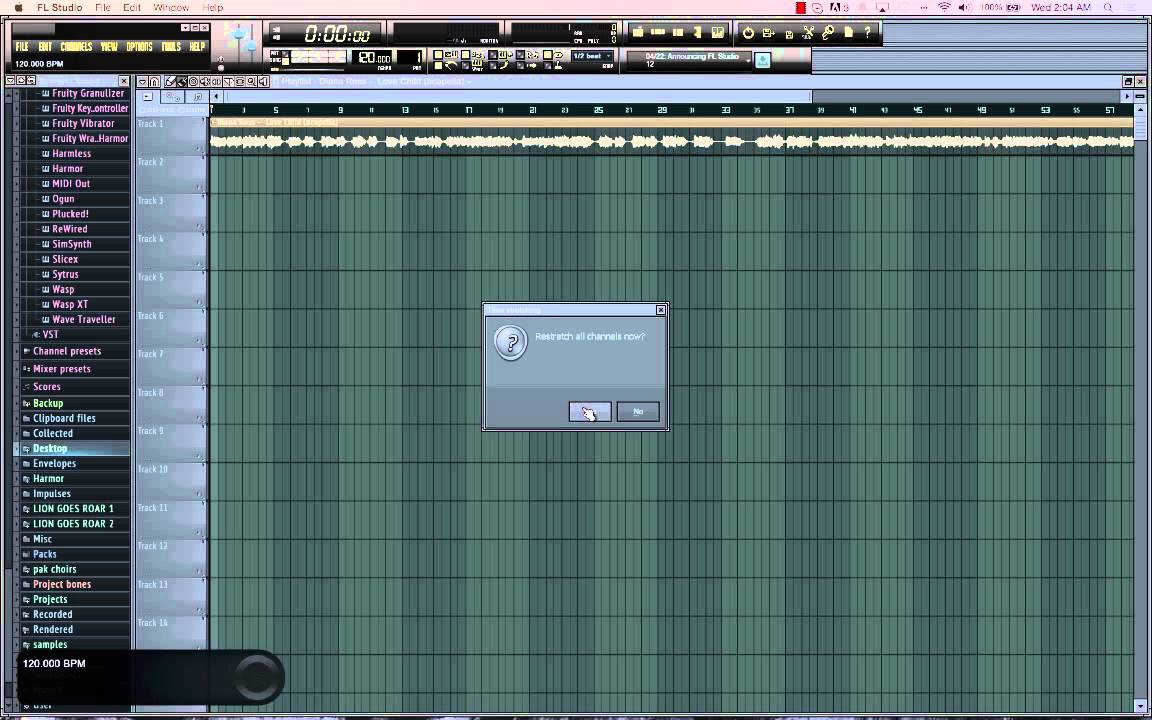Image resolution: width=1152 pixels, height=720 pixels.
Task: Expand the Backup folder in the browser
Action: tap(48, 403)
